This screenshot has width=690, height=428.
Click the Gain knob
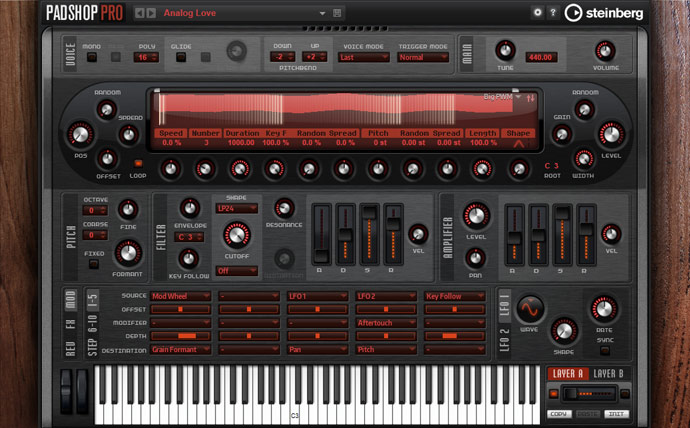click(562, 134)
